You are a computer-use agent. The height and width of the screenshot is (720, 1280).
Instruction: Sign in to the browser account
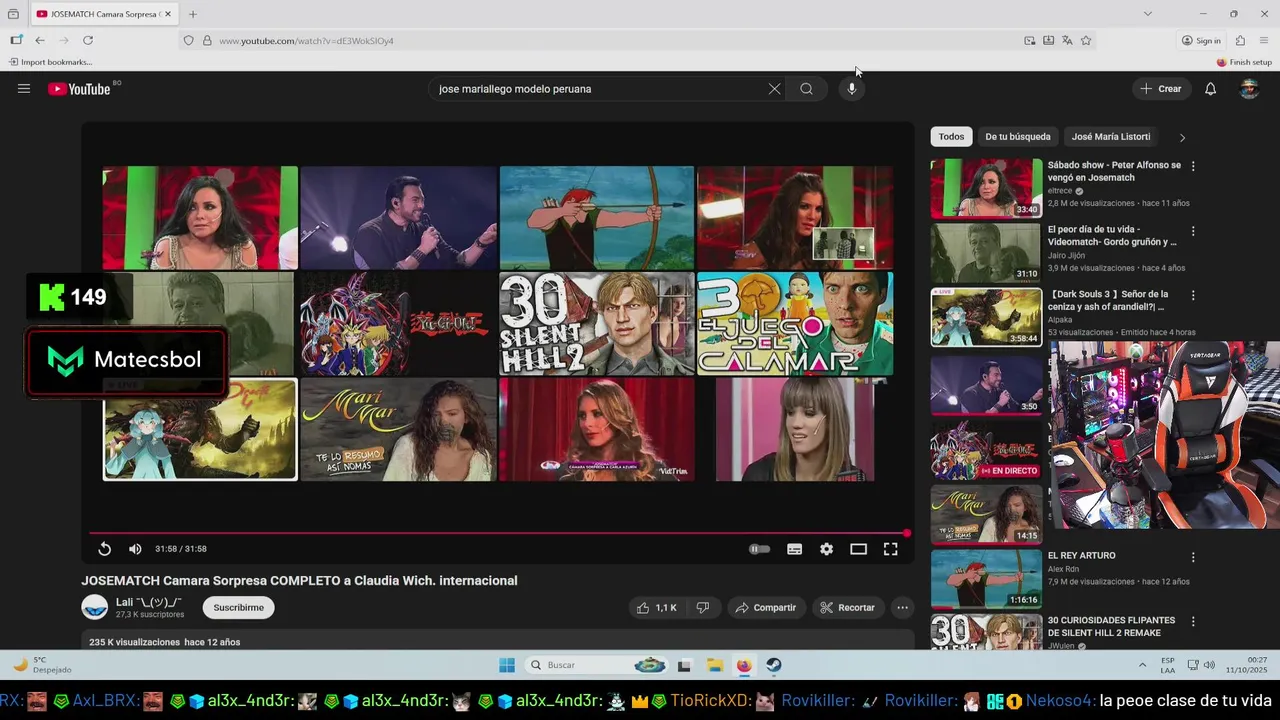(x=1201, y=40)
